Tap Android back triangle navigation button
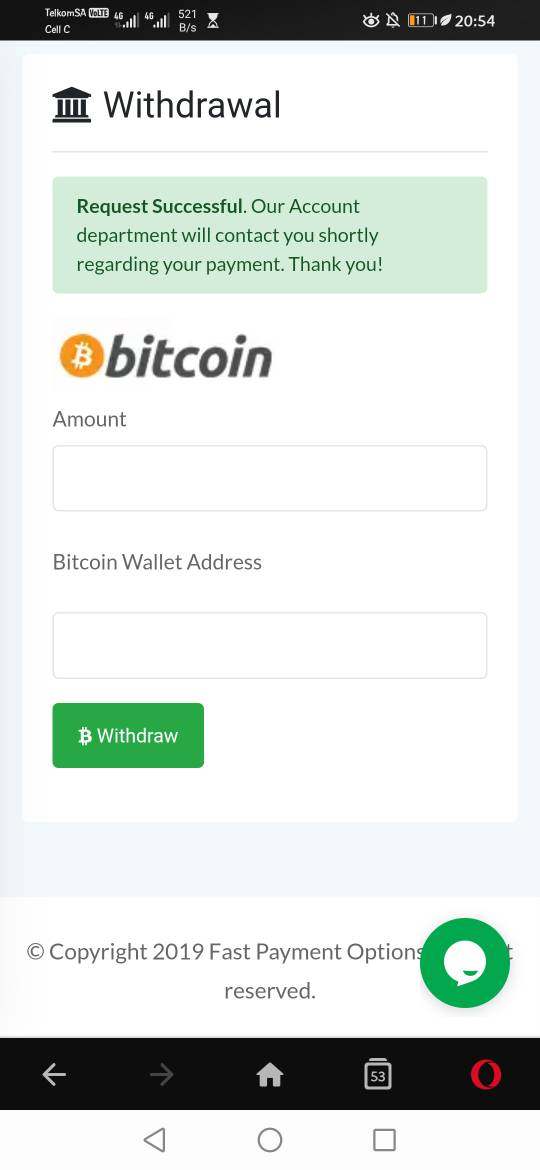540x1170 pixels. pyautogui.click(x=154, y=1139)
